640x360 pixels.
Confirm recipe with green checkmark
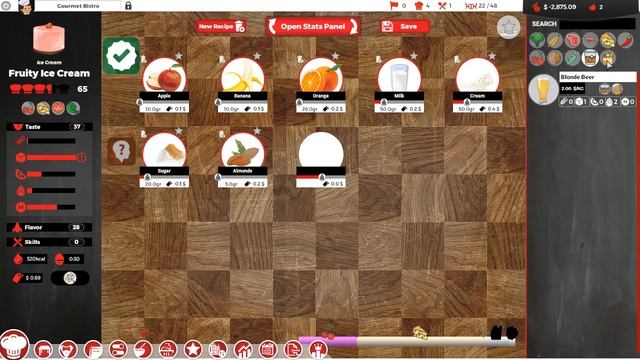pos(121,56)
